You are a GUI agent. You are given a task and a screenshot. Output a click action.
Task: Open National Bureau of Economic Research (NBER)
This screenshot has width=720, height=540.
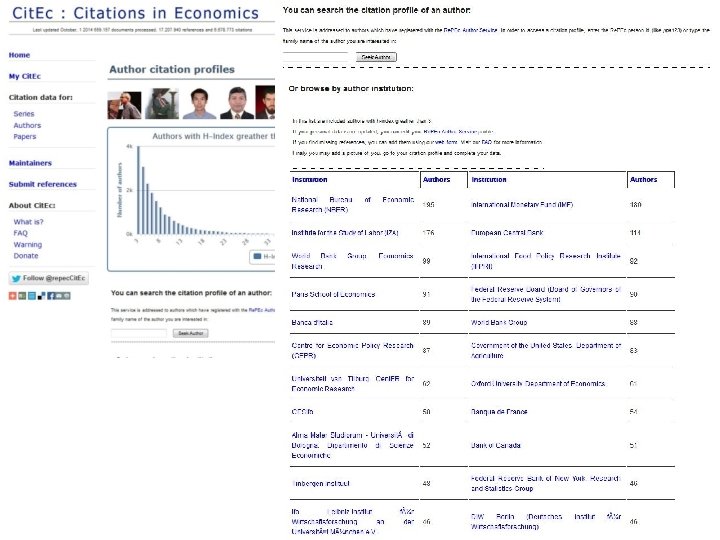pyautogui.click(x=353, y=205)
